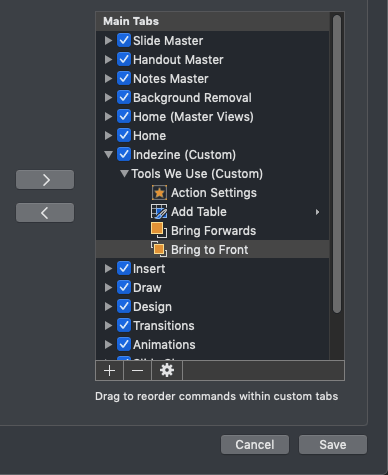The height and width of the screenshot is (475, 388).
Task: Click the right arrow to add the command
Action: 45,180
